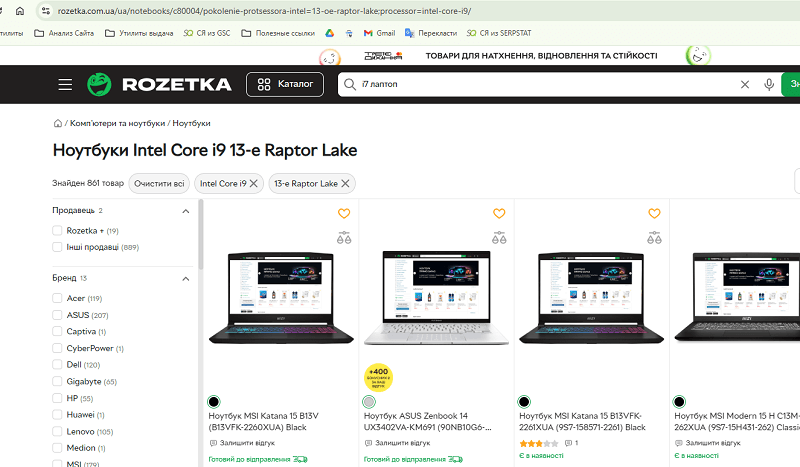Collapse the Продавець filter section
This screenshot has width=800, height=467.
(x=186, y=211)
